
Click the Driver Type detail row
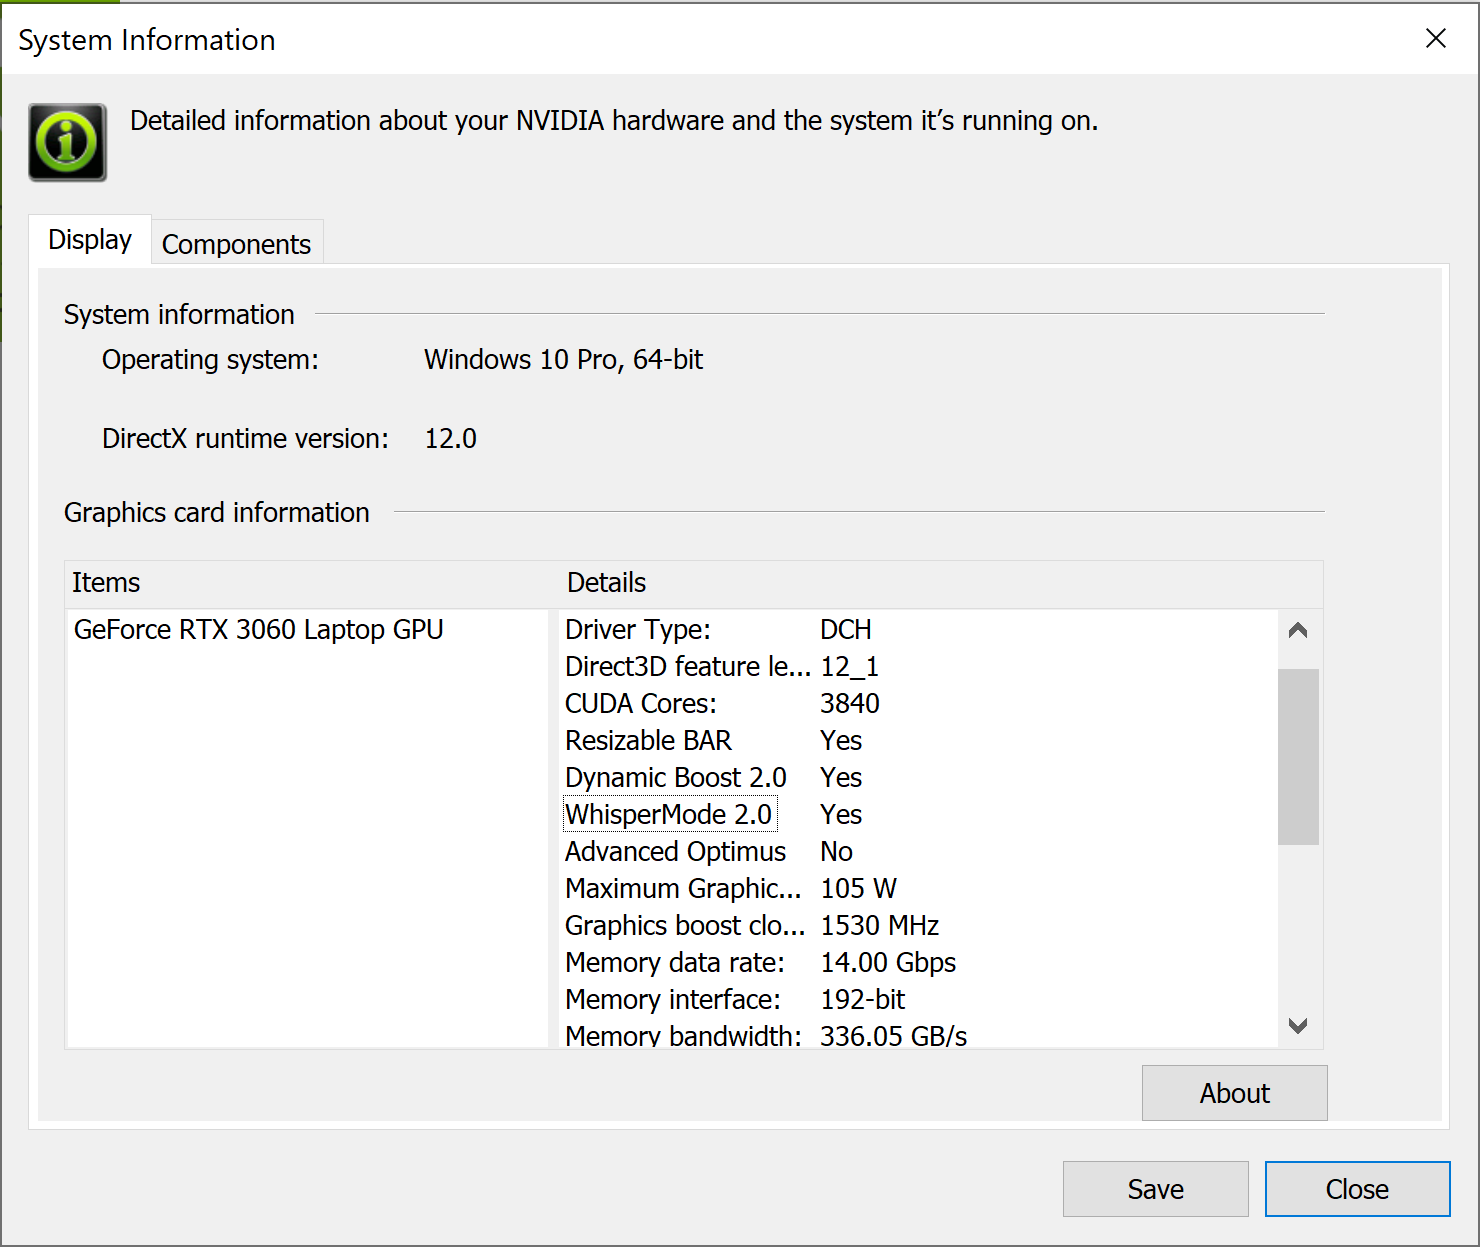pos(638,630)
